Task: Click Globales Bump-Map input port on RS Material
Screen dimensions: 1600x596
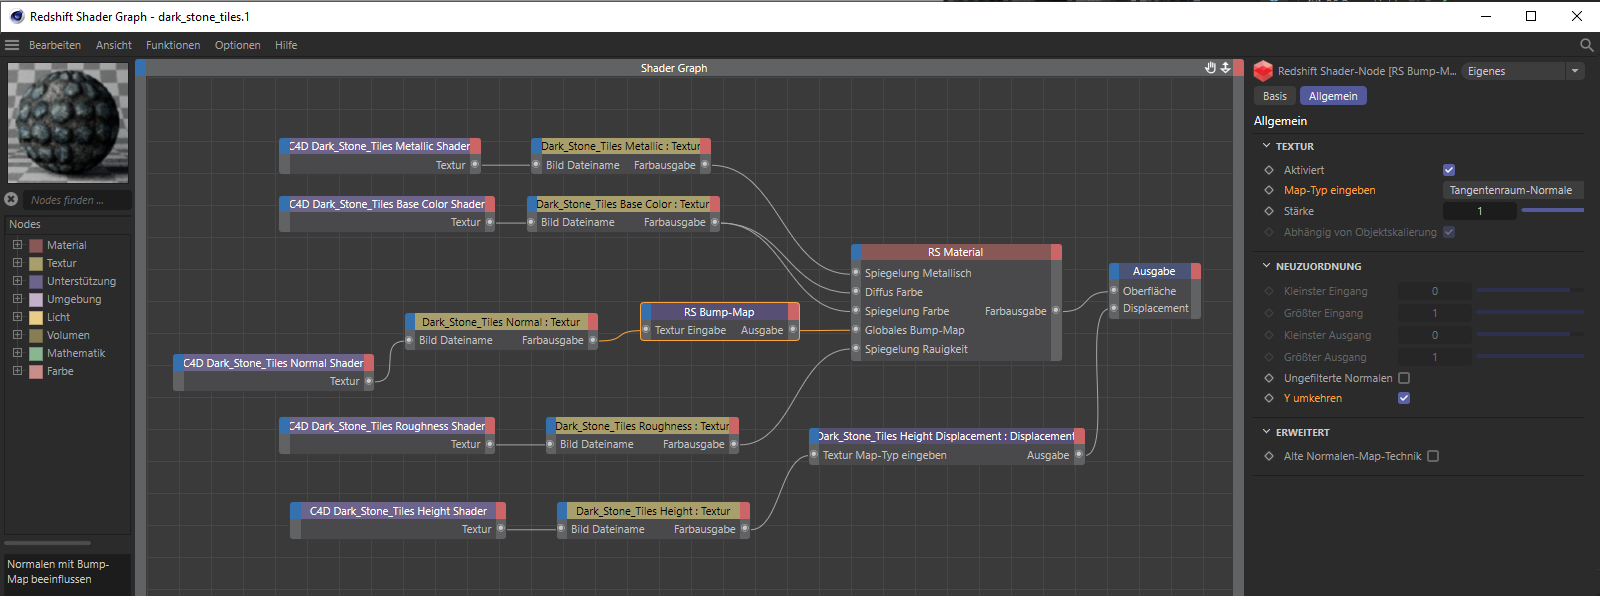Action: coord(856,330)
